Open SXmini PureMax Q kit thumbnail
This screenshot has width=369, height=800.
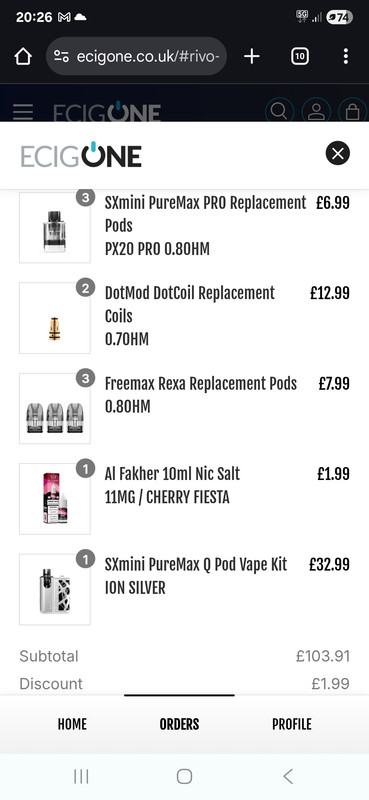tap(55, 589)
